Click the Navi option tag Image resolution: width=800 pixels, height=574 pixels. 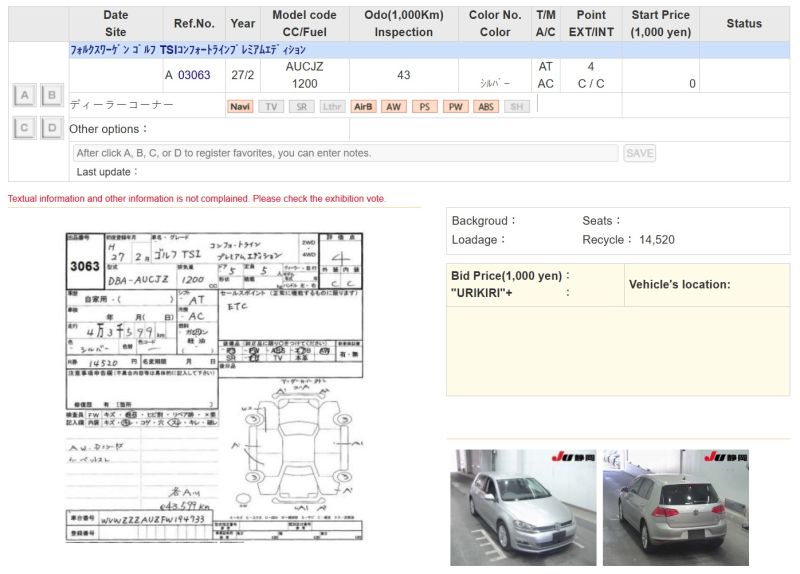click(x=240, y=107)
